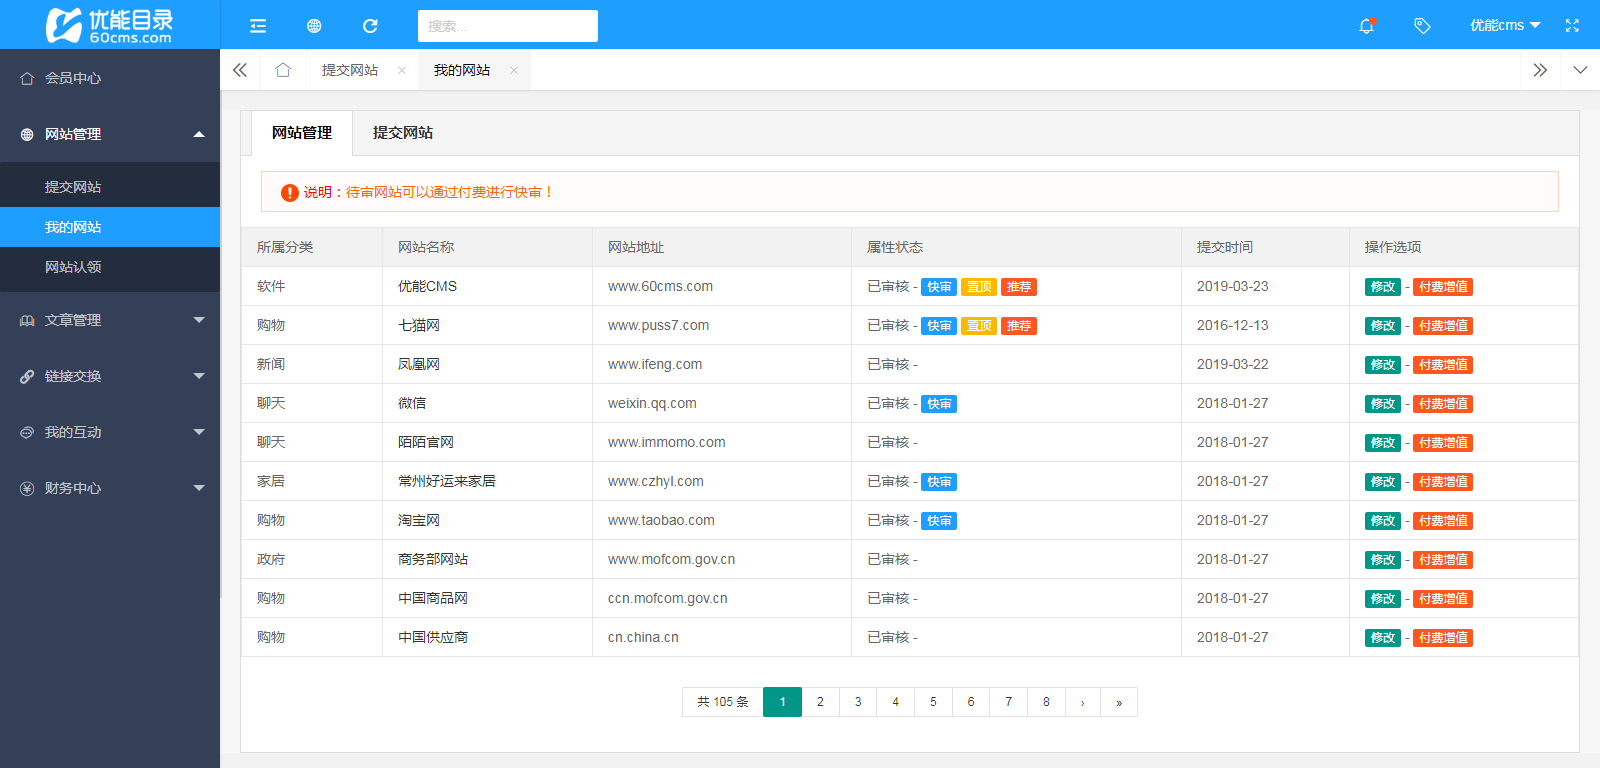Switch to the 提交网站 page tab

tap(350, 70)
